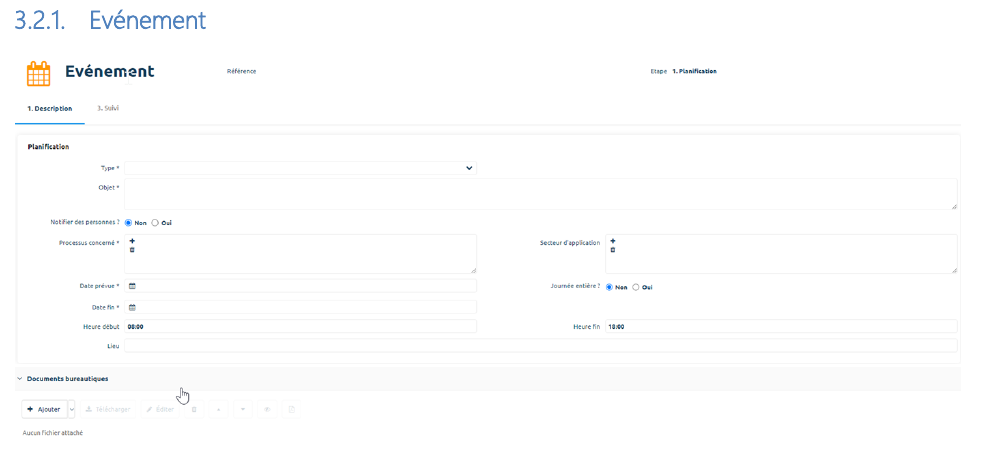Click the Télécharger button

pos(107,409)
